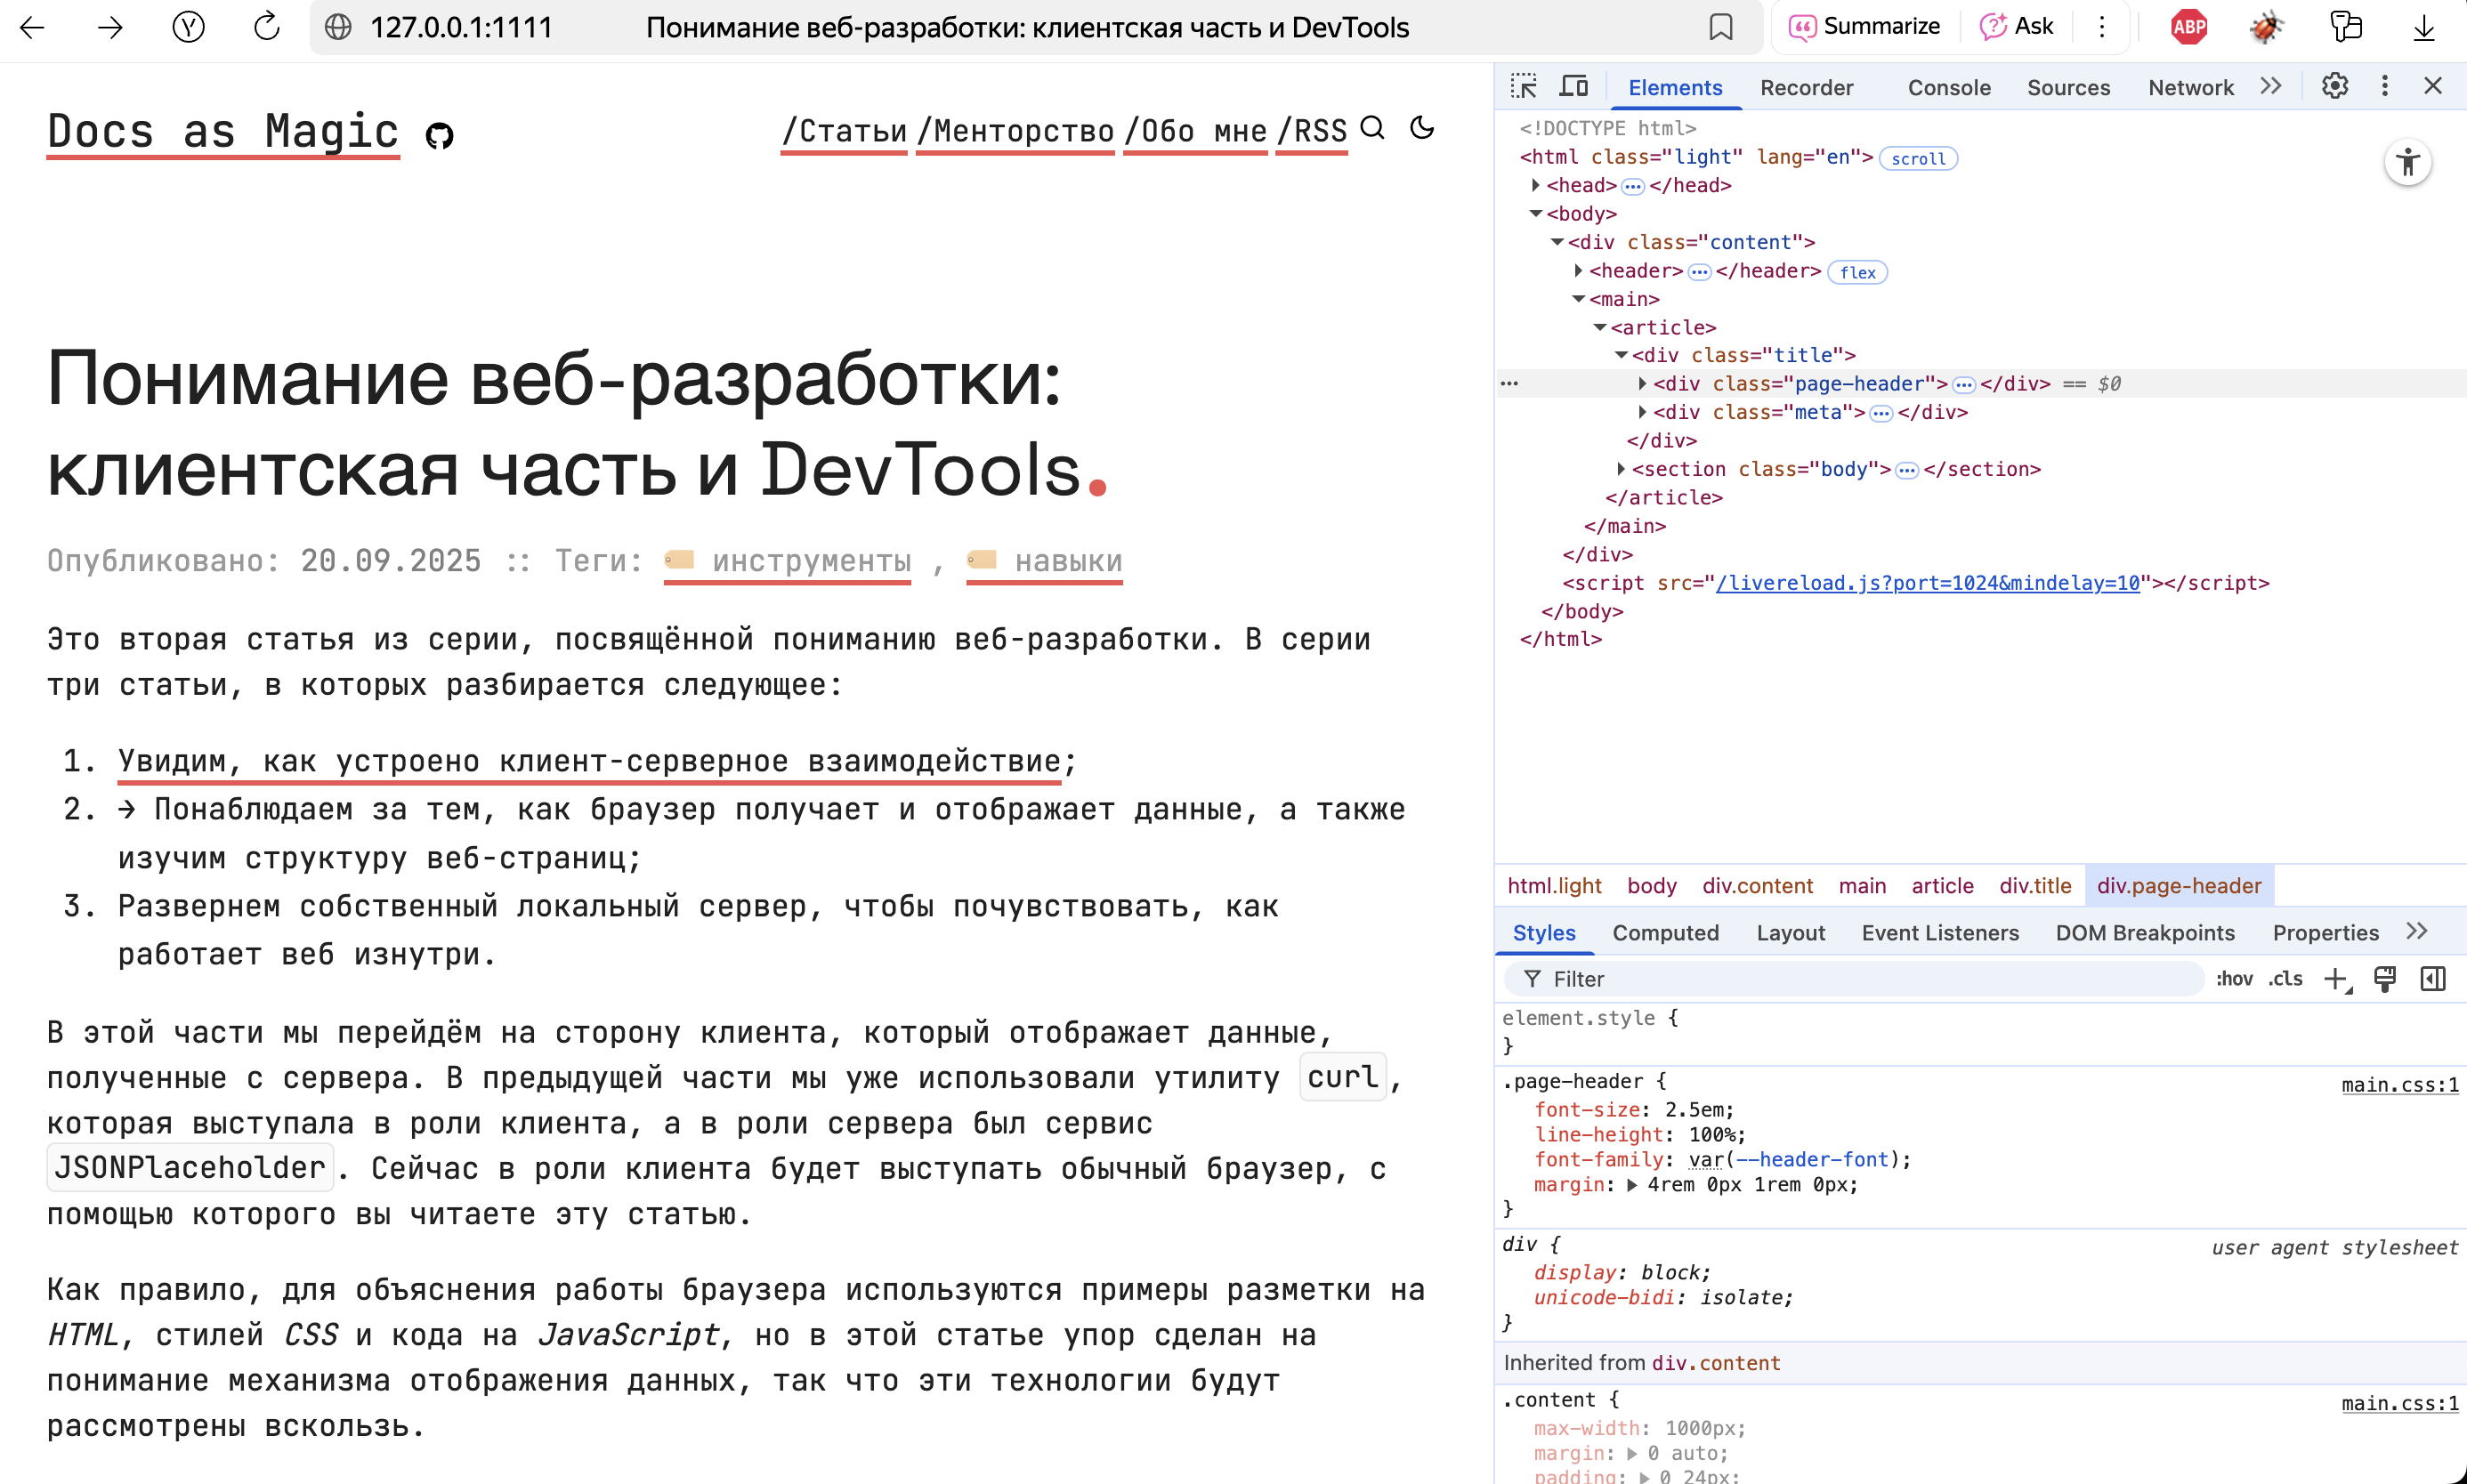Viewport: 2467px width, 1484px height.
Task: Click the GitHub icon beside Docs as Magic
Action: [x=440, y=135]
